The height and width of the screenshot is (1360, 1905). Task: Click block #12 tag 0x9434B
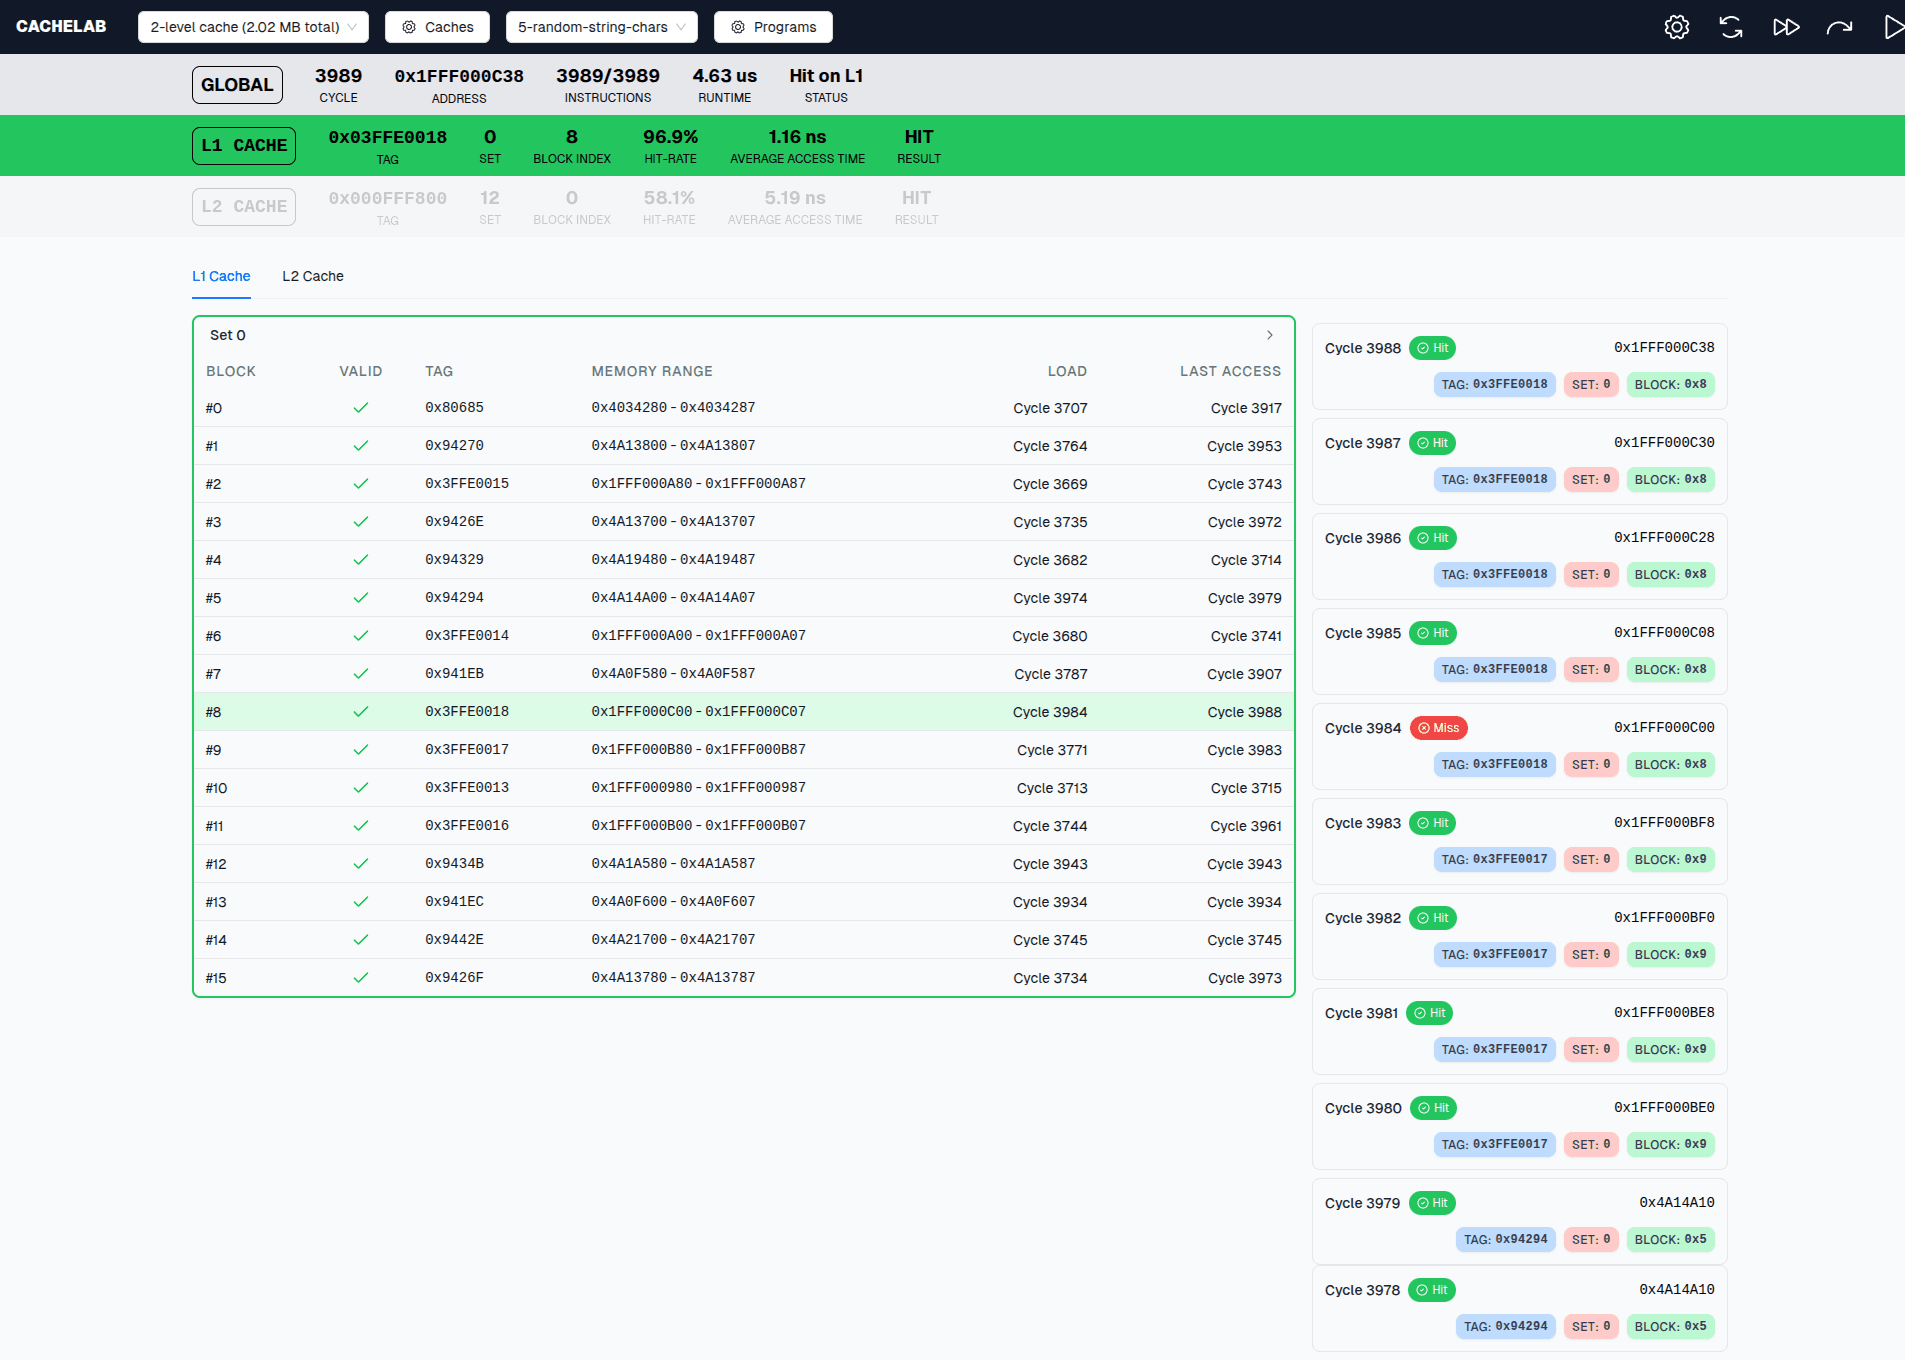click(454, 864)
